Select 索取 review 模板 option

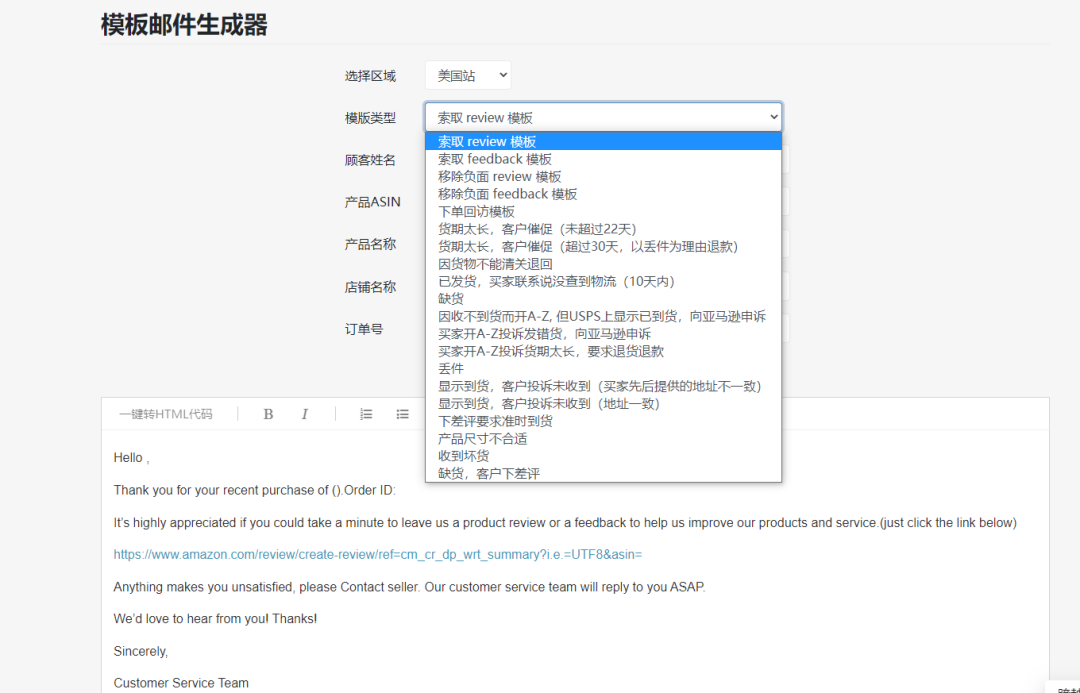click(x=603, y=141)
